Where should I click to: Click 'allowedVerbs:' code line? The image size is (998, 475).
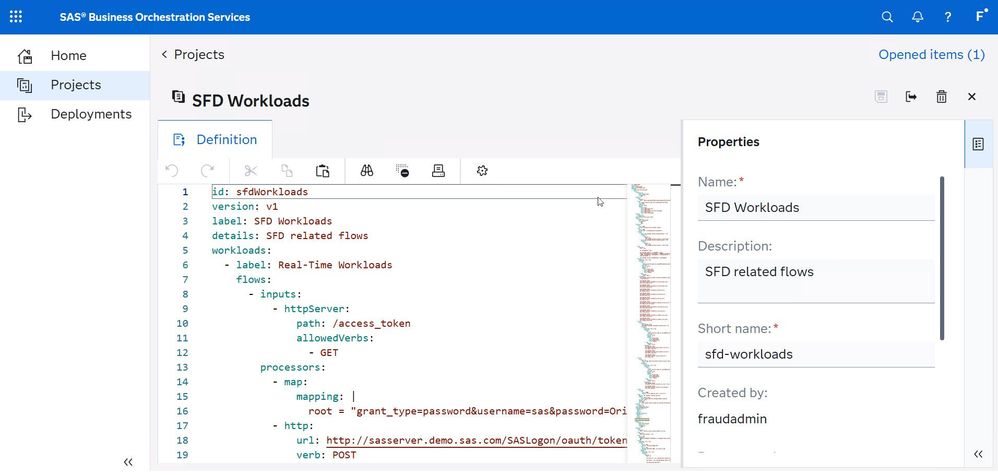(335, 338)
